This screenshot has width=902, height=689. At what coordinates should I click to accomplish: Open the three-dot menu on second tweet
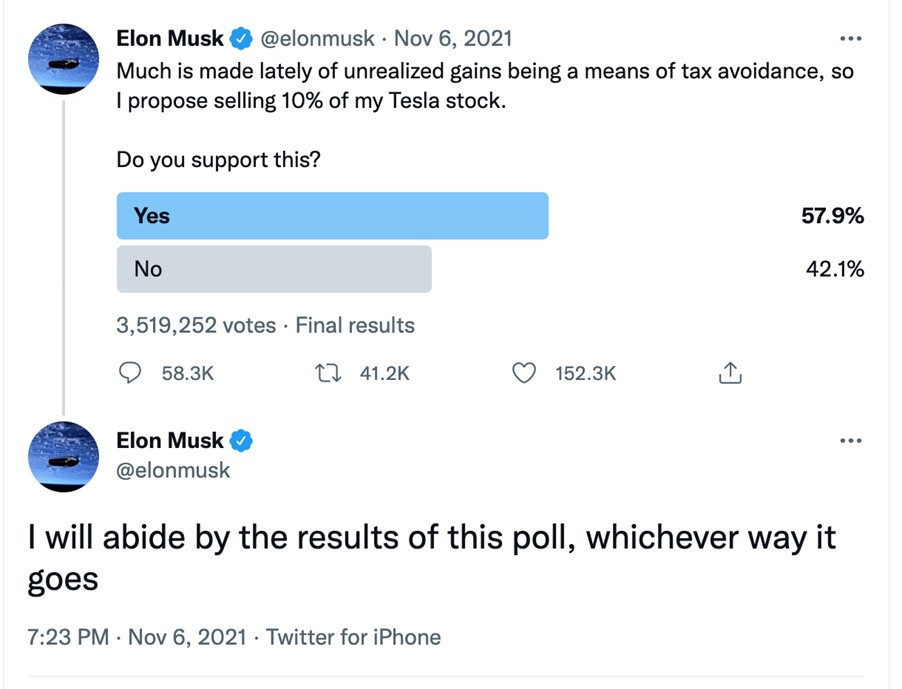click(x=851, y=441)
